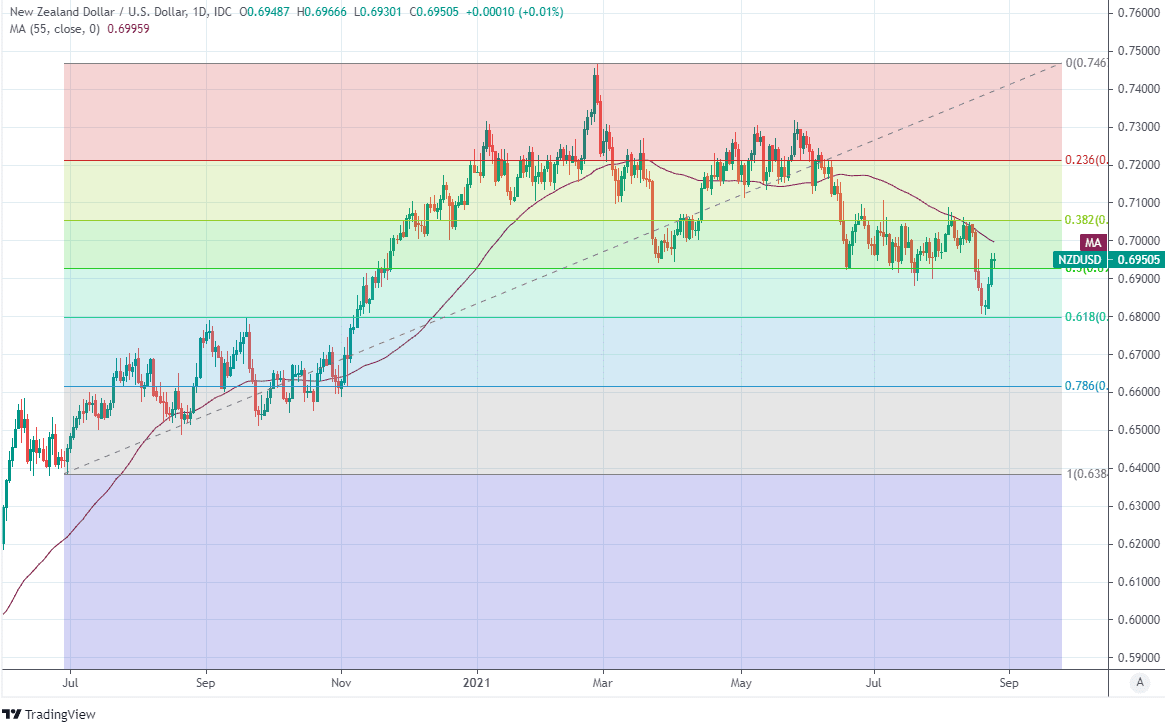The height and width of the screenshot is (723, 1165).
Task: Click the TradingView logo icon
Action: 13,714
